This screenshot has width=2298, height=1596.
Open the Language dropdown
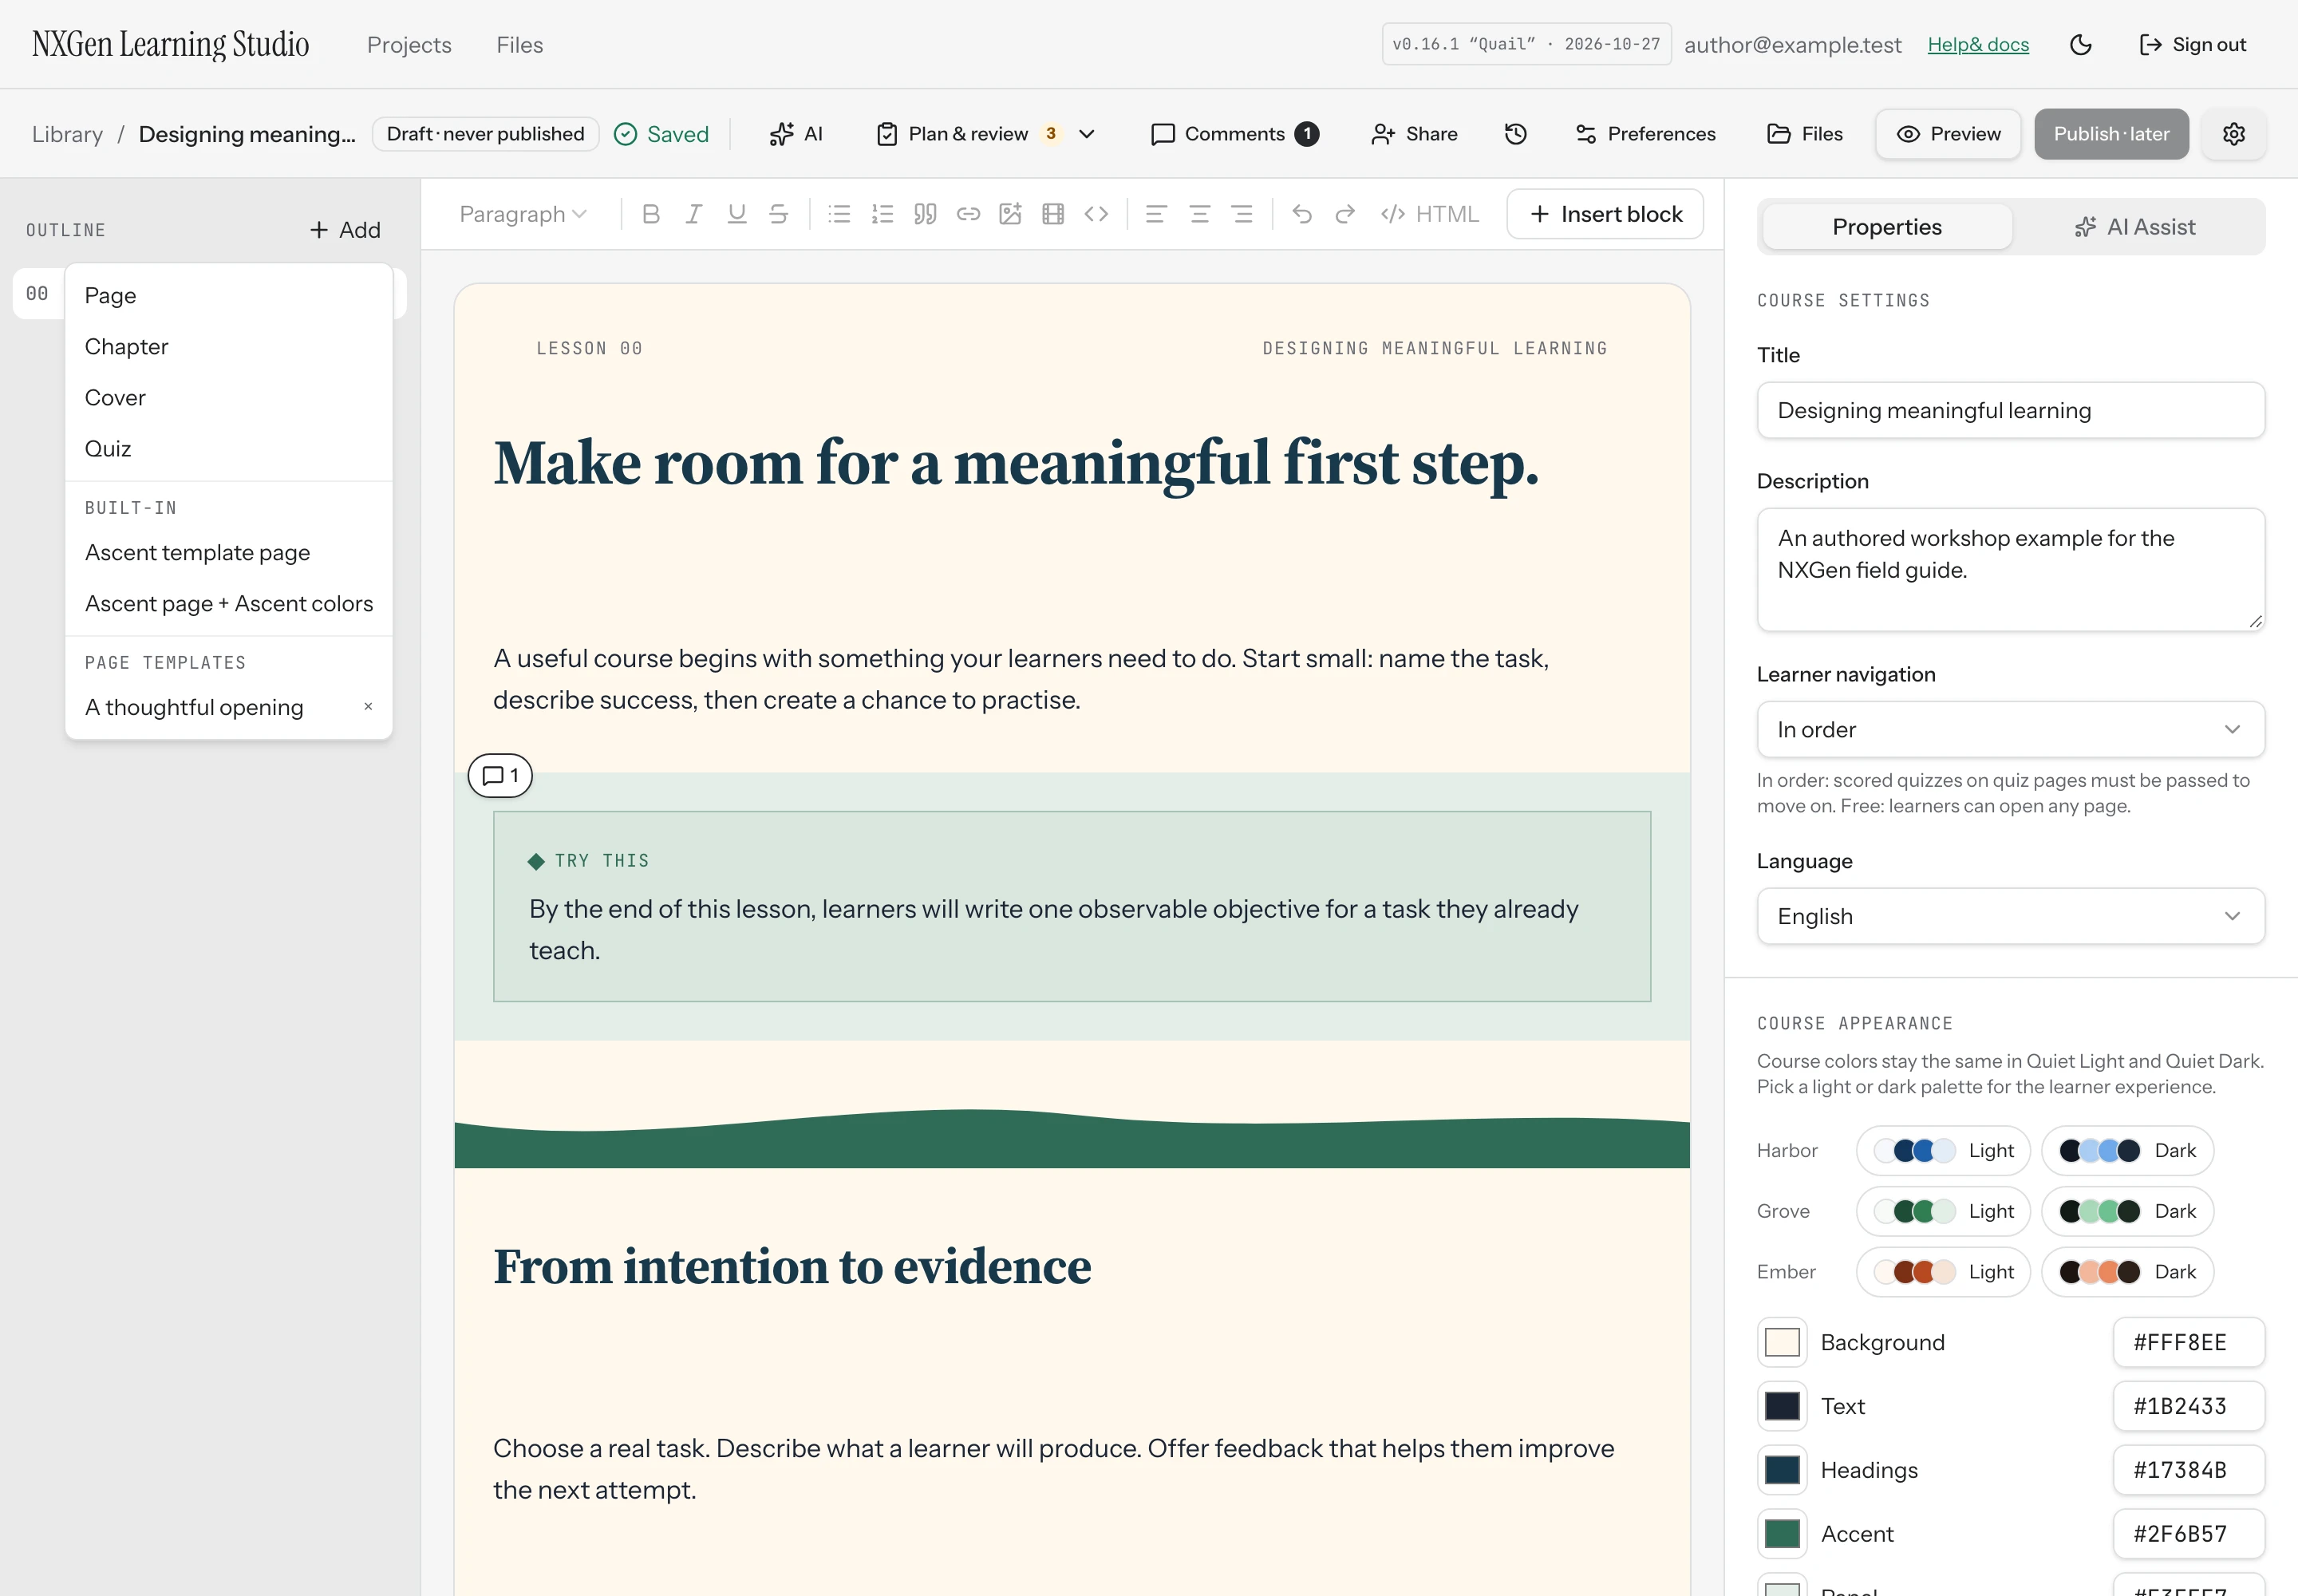2010,916
